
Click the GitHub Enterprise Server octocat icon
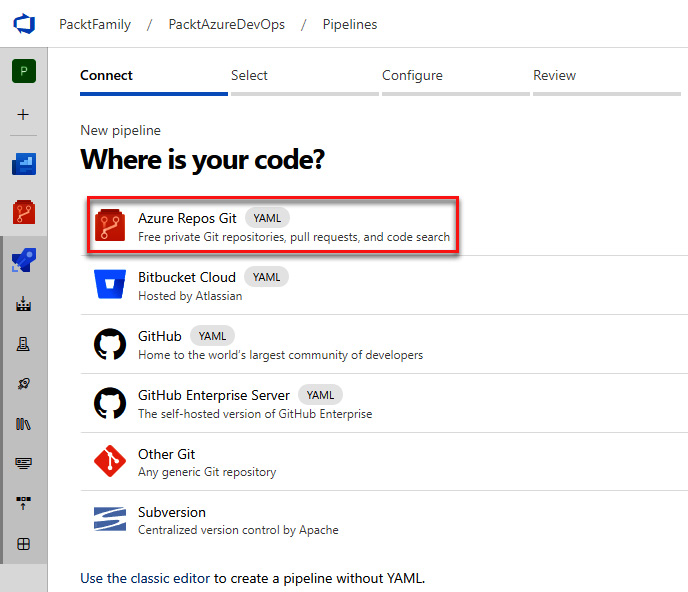(x=110, y=403)
